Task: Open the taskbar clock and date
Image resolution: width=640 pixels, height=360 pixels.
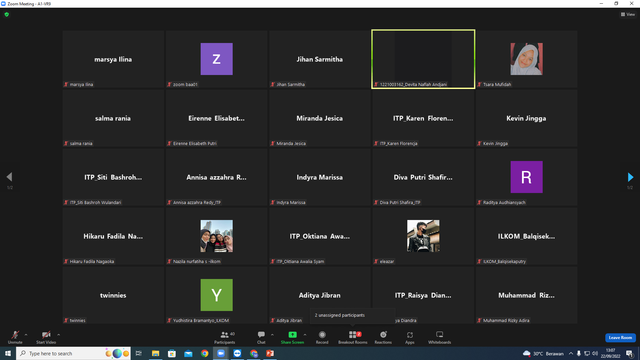Action: [x=611, y=353]
